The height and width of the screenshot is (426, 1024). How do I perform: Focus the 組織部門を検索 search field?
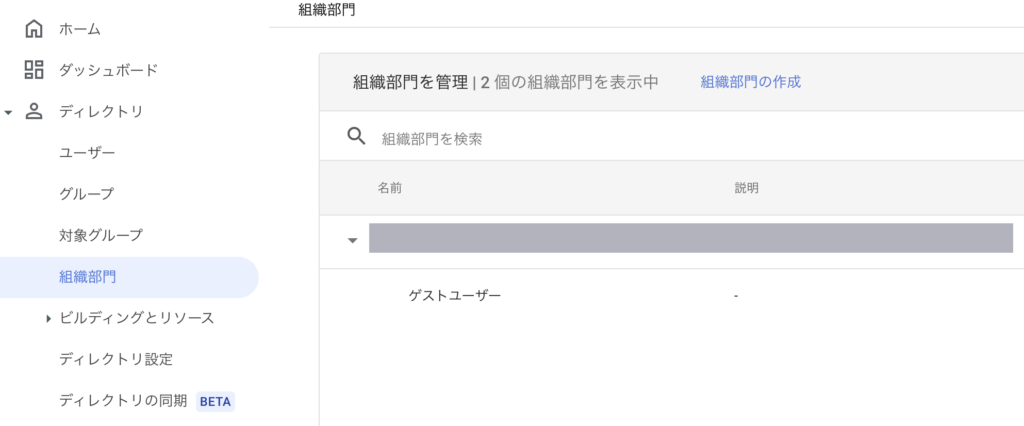(600, 138)
